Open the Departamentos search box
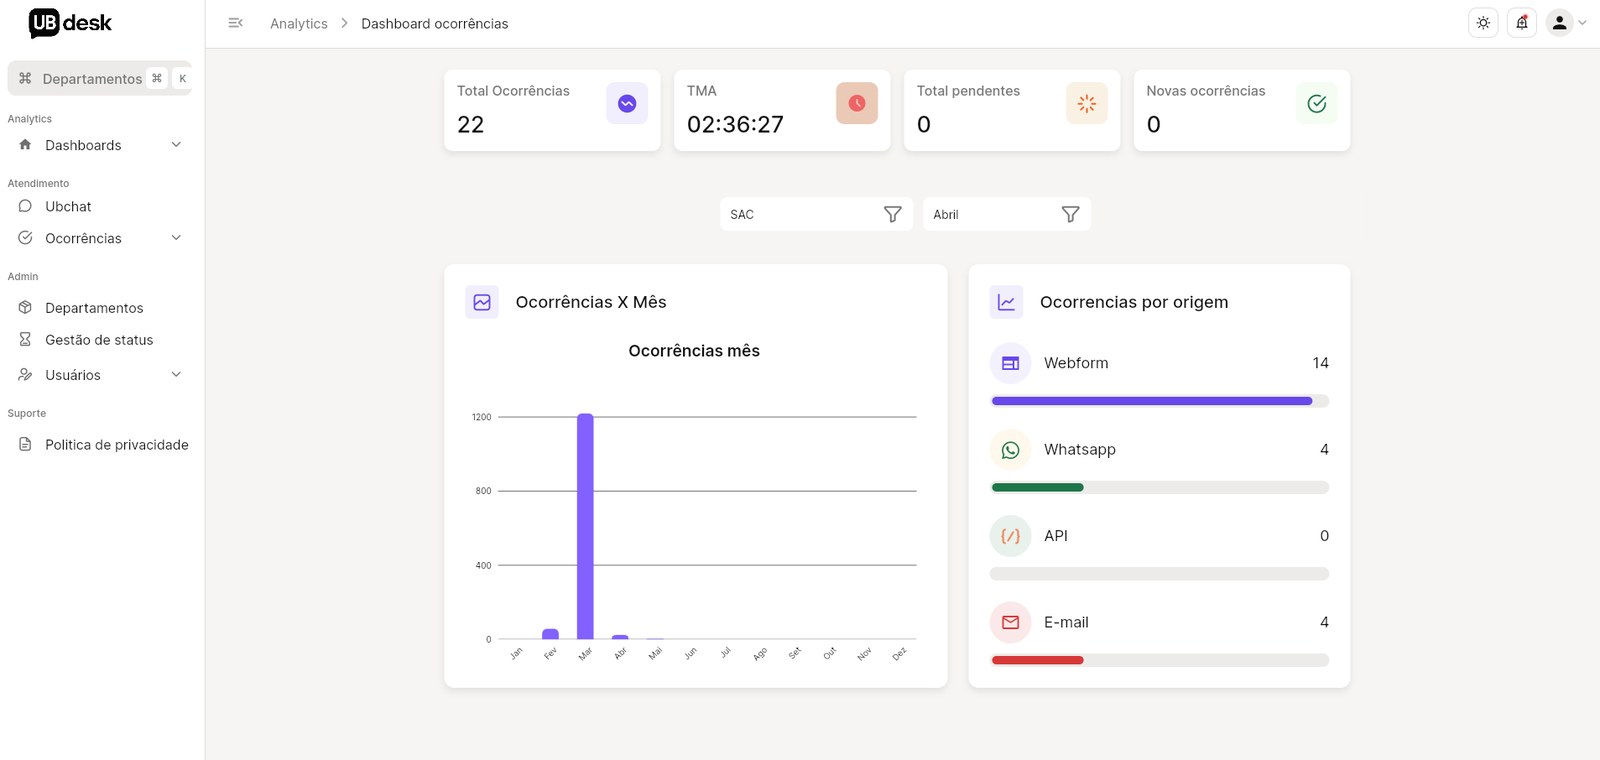 (x=100, y=78)
